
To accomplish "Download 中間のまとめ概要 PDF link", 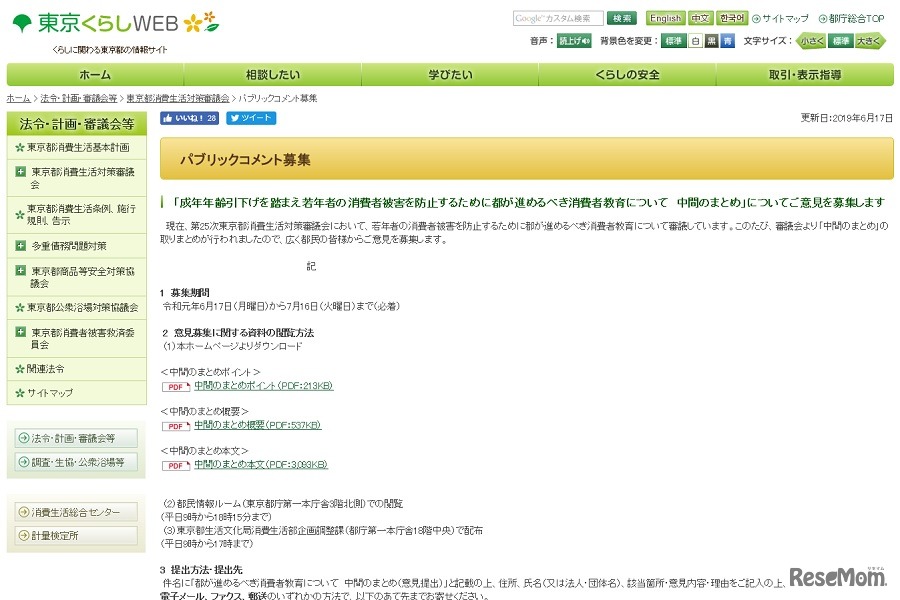I will pos(257,425).
